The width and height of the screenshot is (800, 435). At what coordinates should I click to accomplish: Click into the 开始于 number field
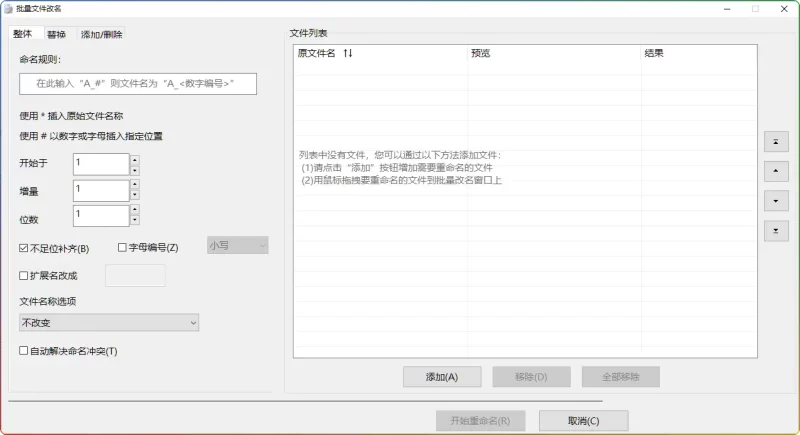tap(101, 164)
